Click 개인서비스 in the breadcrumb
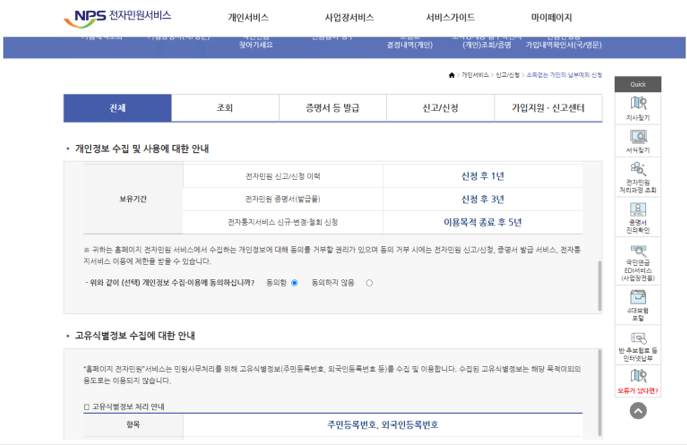687x445 pixels. [475, 75]
